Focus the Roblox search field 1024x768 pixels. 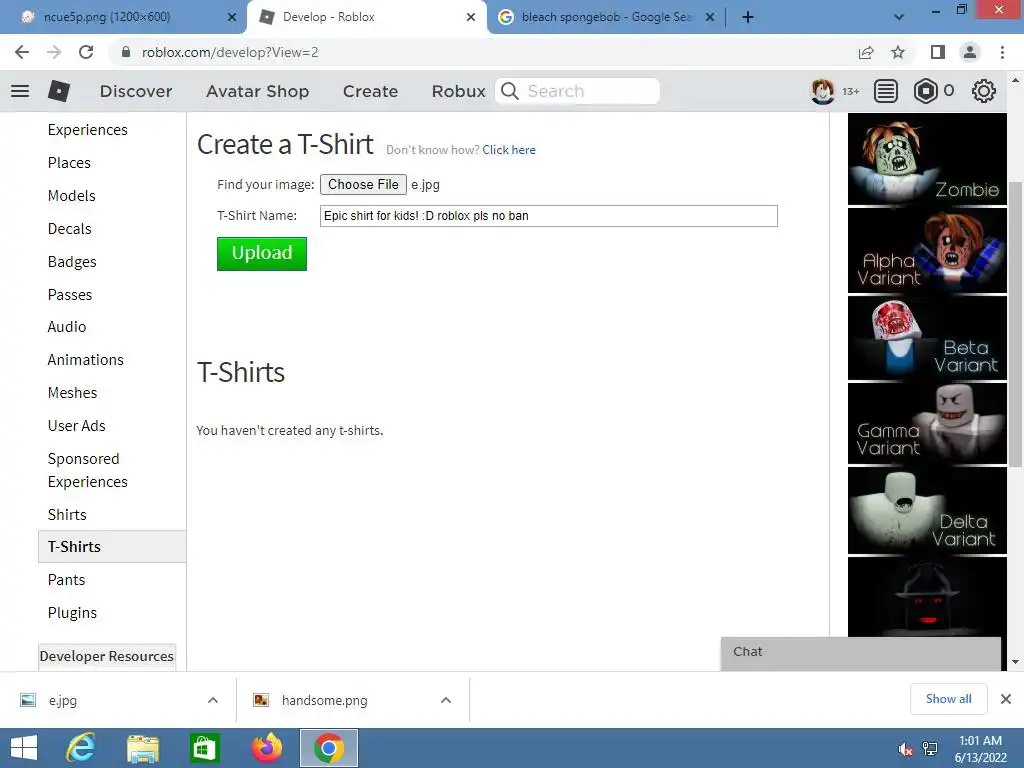[x=577, y=91]
